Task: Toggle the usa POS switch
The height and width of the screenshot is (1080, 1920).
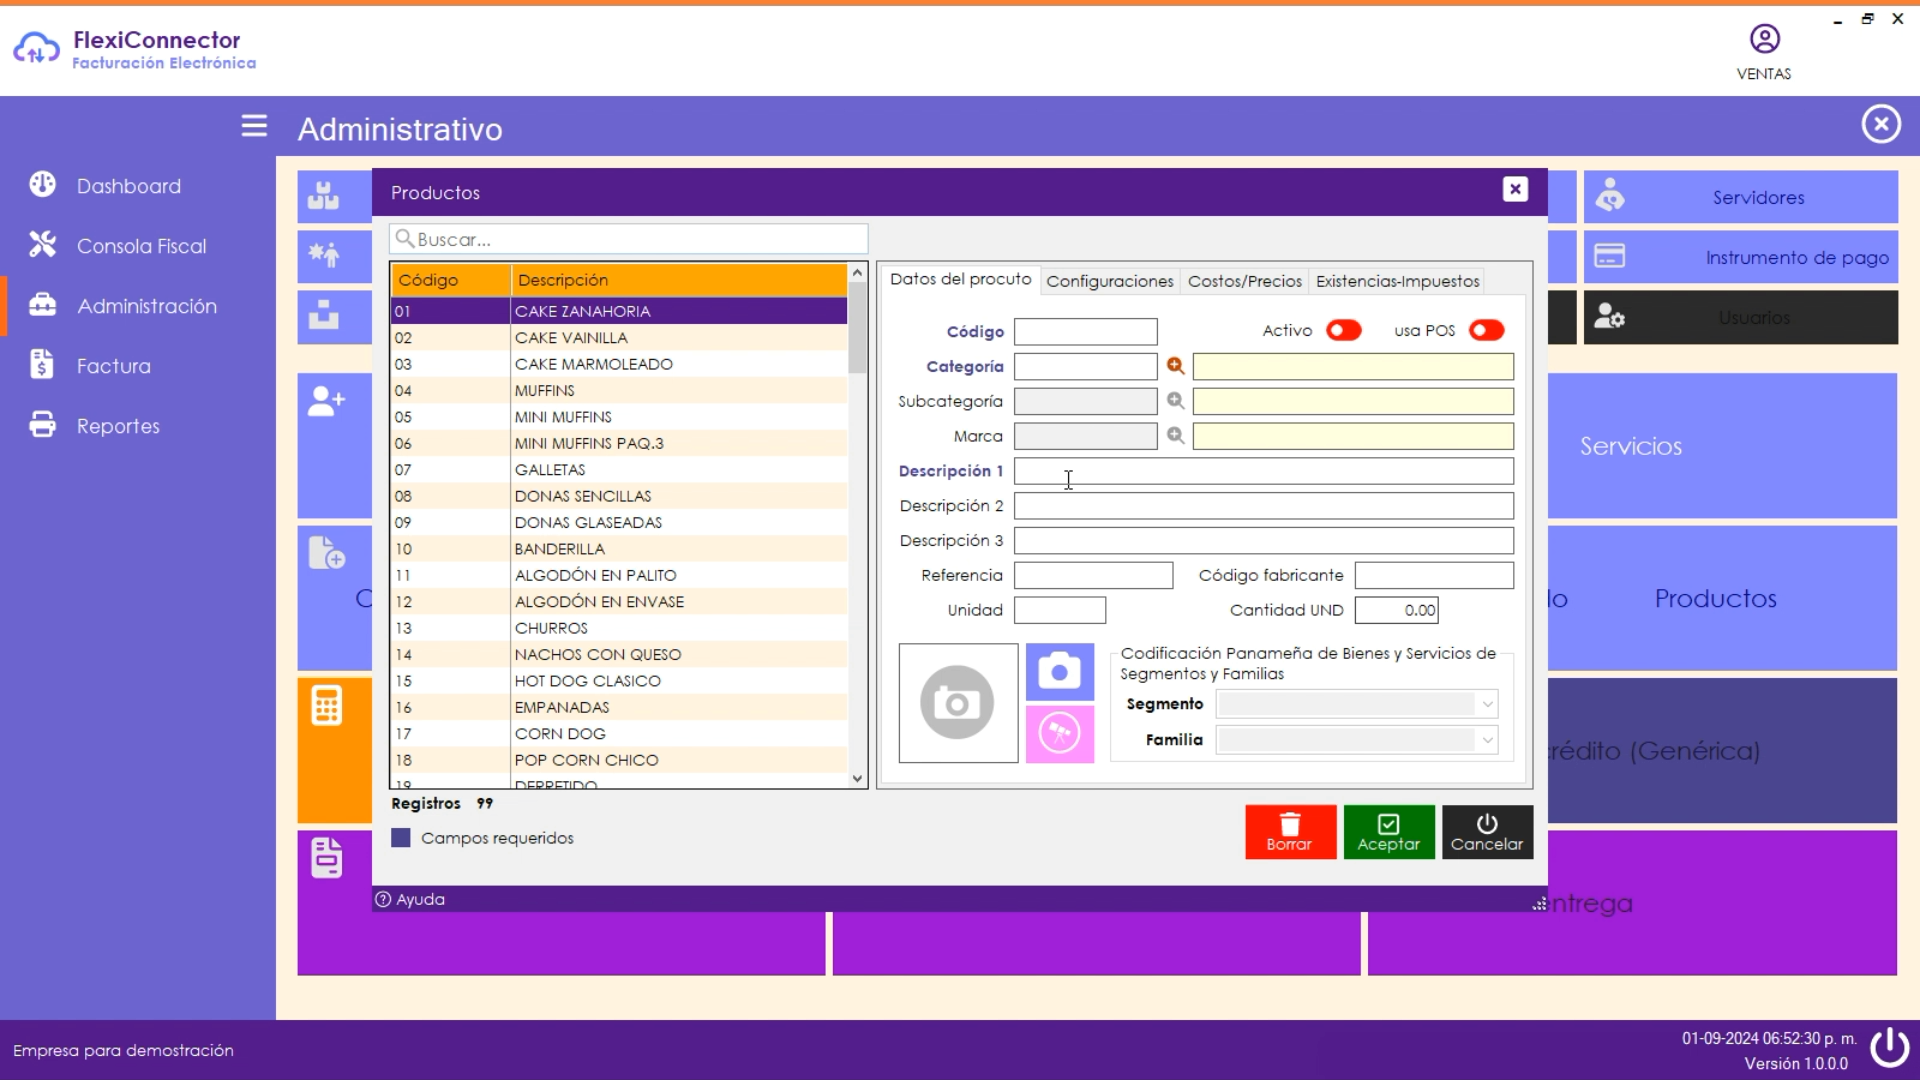Action: (x=1486, y=330)
